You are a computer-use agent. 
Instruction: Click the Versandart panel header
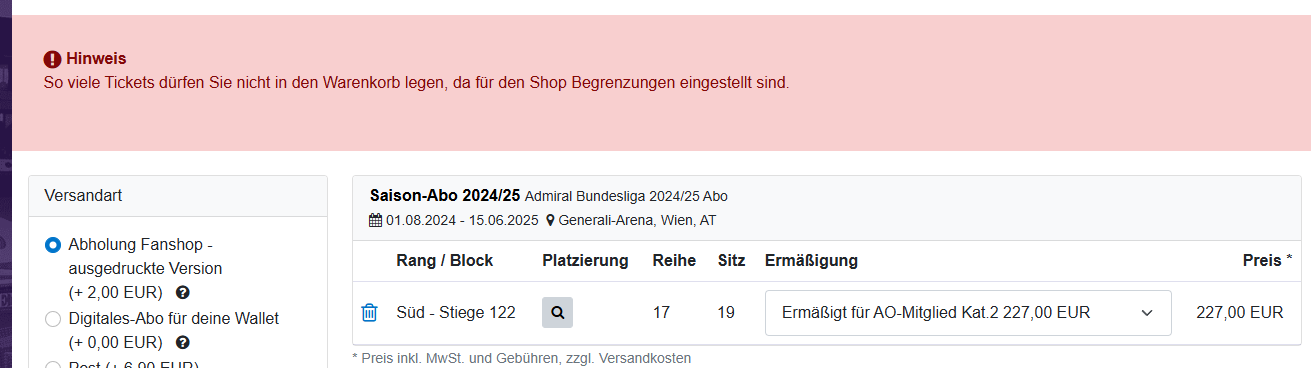click(x=178, y=196)
